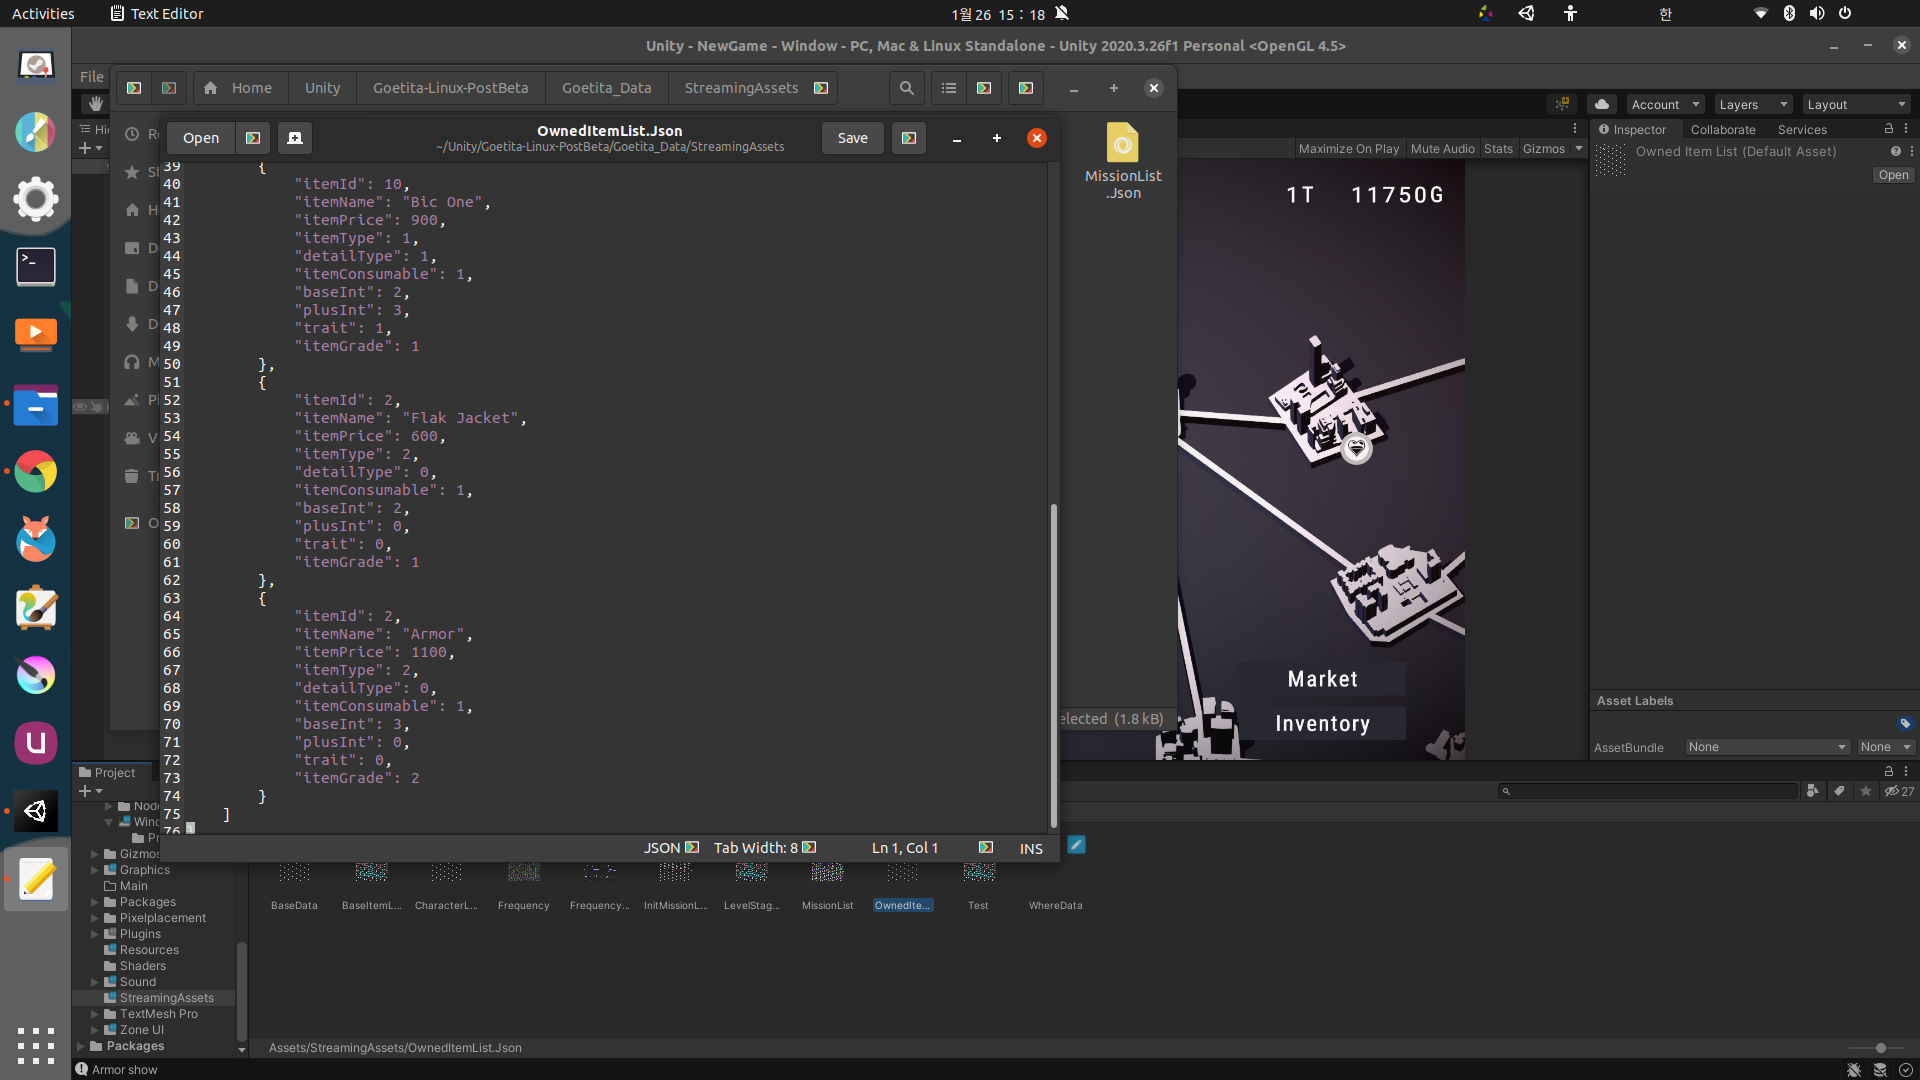This screenshot has width=1920, height=1080.
Task: Click Open button in text editor
Action: (201, 138)
